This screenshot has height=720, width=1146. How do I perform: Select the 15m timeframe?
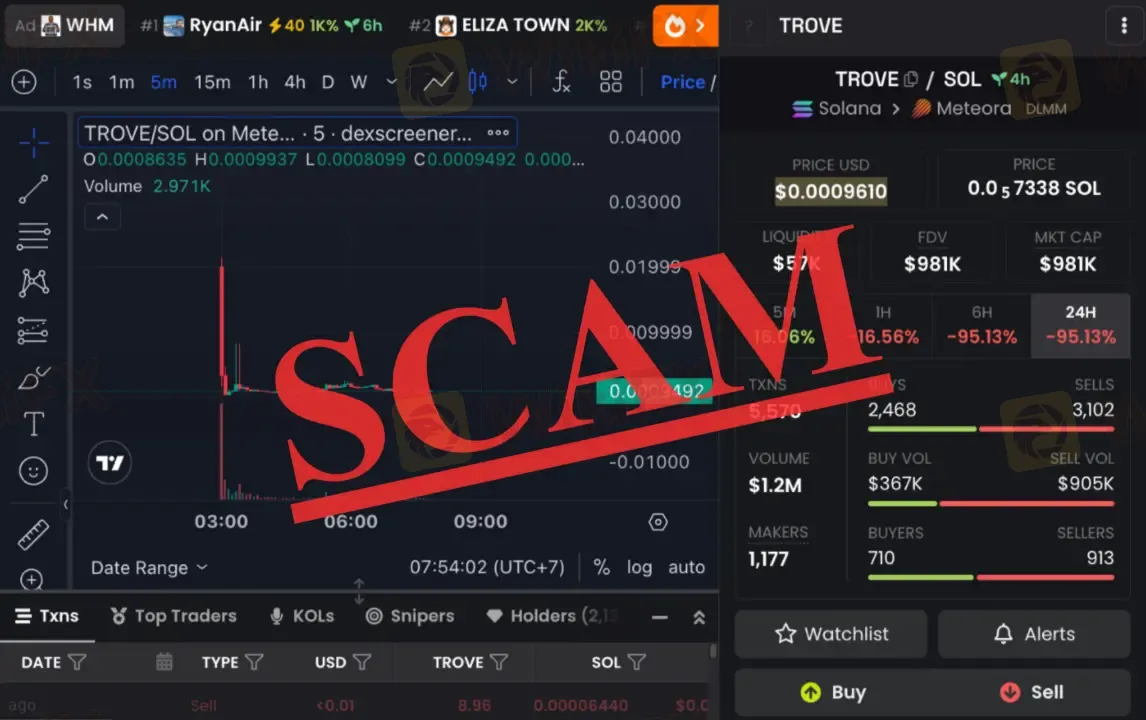212,82
